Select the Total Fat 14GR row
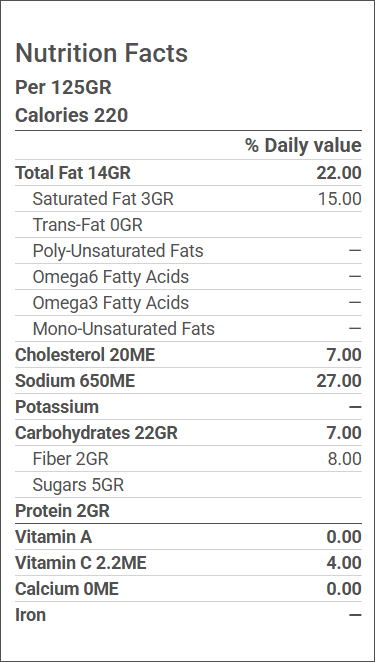The width and height of the screenshot is (375, 662). pyautogui.click(x=188, y=173)
